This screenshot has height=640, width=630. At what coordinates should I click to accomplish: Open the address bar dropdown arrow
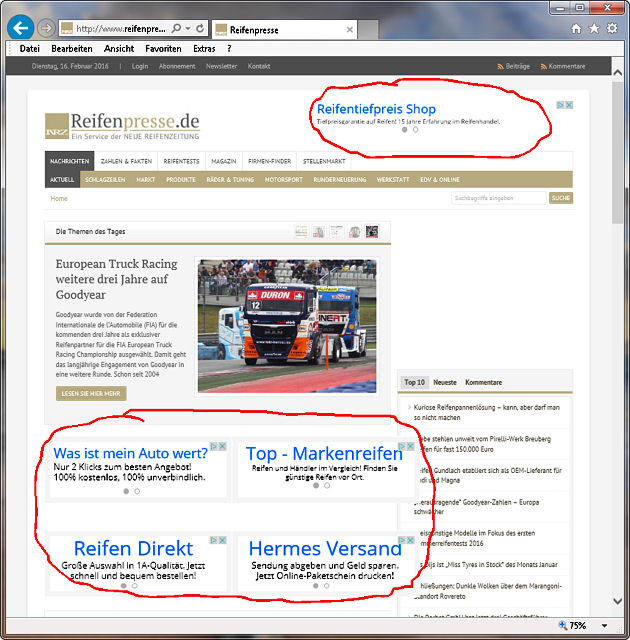(x=188, y=29)
